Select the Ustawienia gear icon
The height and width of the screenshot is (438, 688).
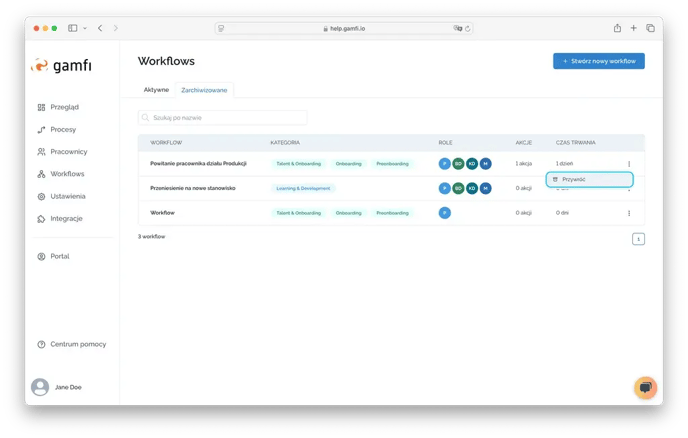tap(41, 196)
